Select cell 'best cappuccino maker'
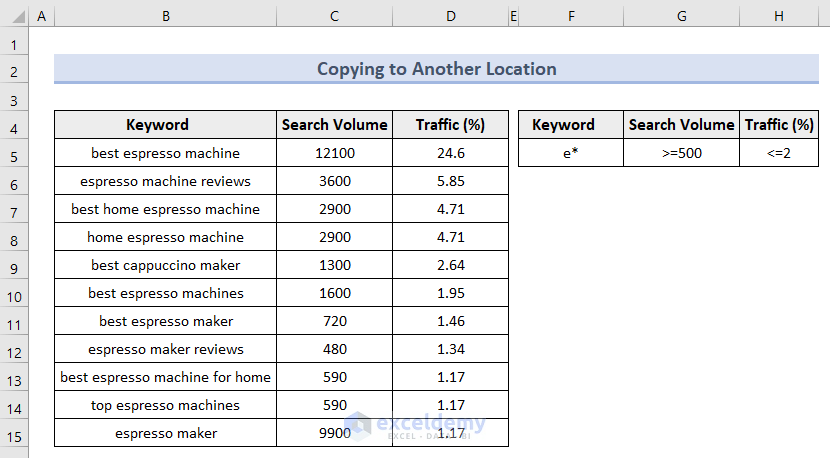The width and height of the screenshot is (830, 458). (x=165, y=265)
